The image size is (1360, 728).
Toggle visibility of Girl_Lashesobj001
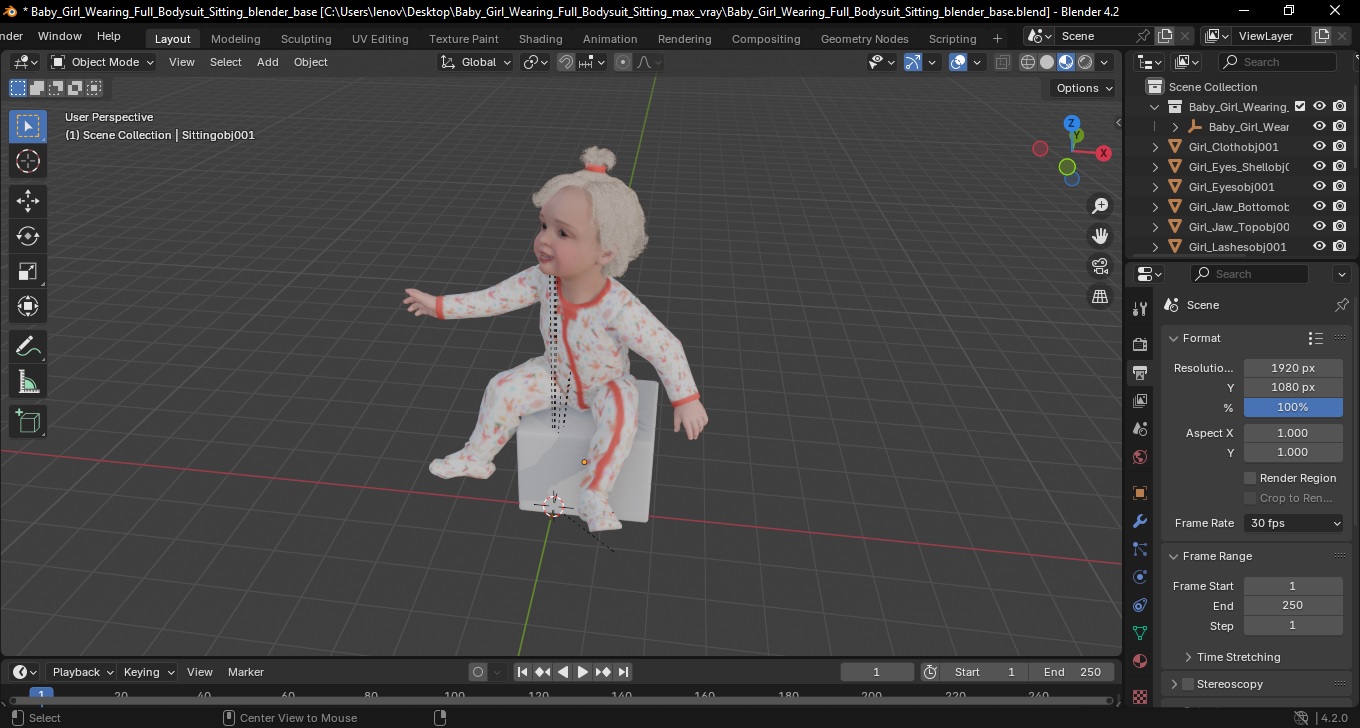click(1319, 247)
